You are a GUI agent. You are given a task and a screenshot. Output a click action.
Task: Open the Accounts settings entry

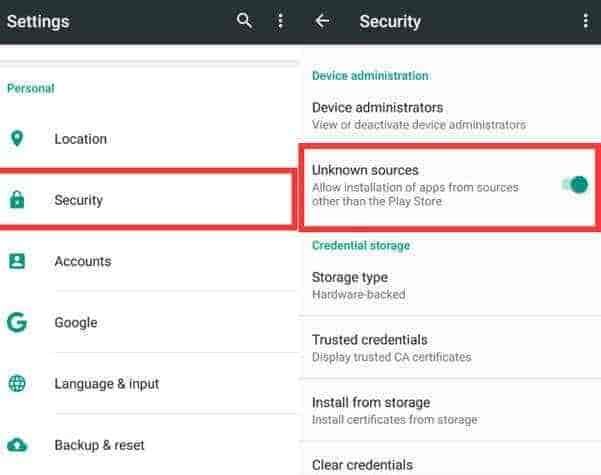click(82, 261)
